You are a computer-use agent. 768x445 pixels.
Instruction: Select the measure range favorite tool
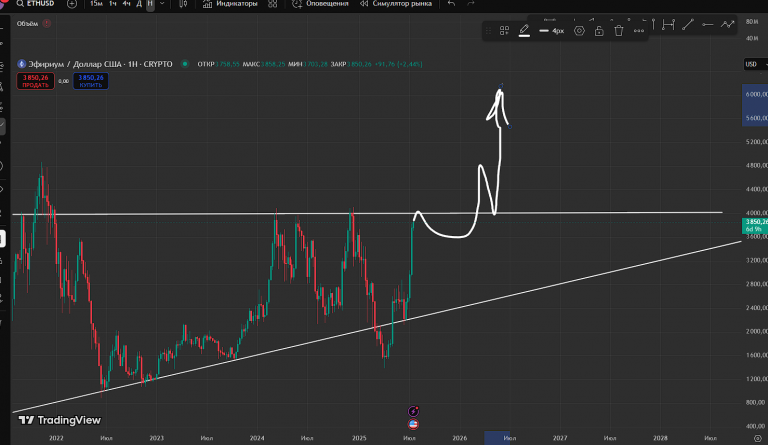(668, 24)
